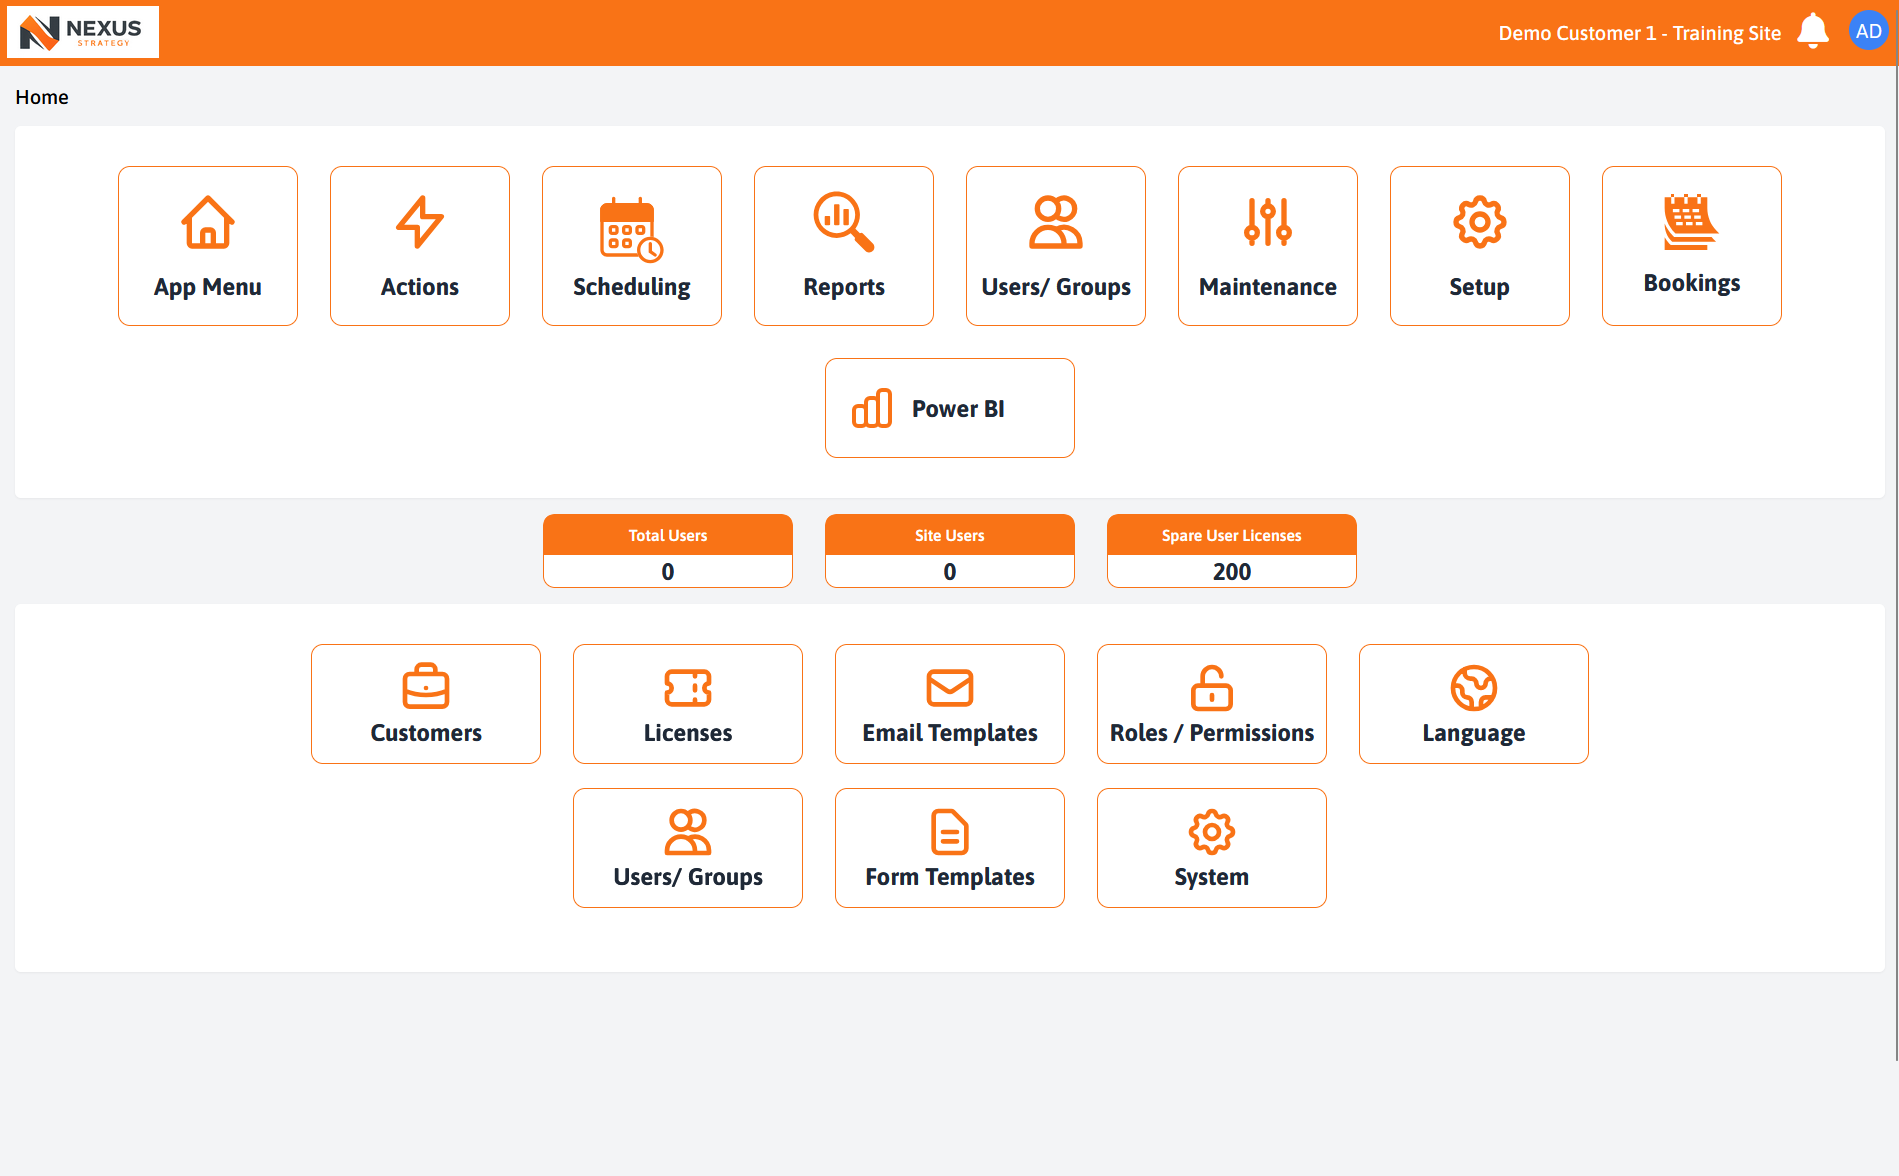The width and height of the screenshot is (1899, 1176).
Task: Open the System settings tile
Action: (1212, 848)
